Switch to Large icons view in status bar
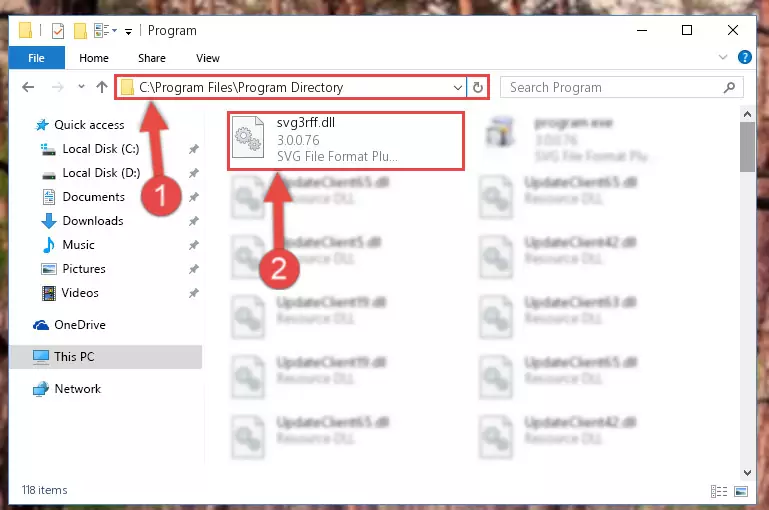The height and width of the screenshot is (510, 769). [741, 491]
